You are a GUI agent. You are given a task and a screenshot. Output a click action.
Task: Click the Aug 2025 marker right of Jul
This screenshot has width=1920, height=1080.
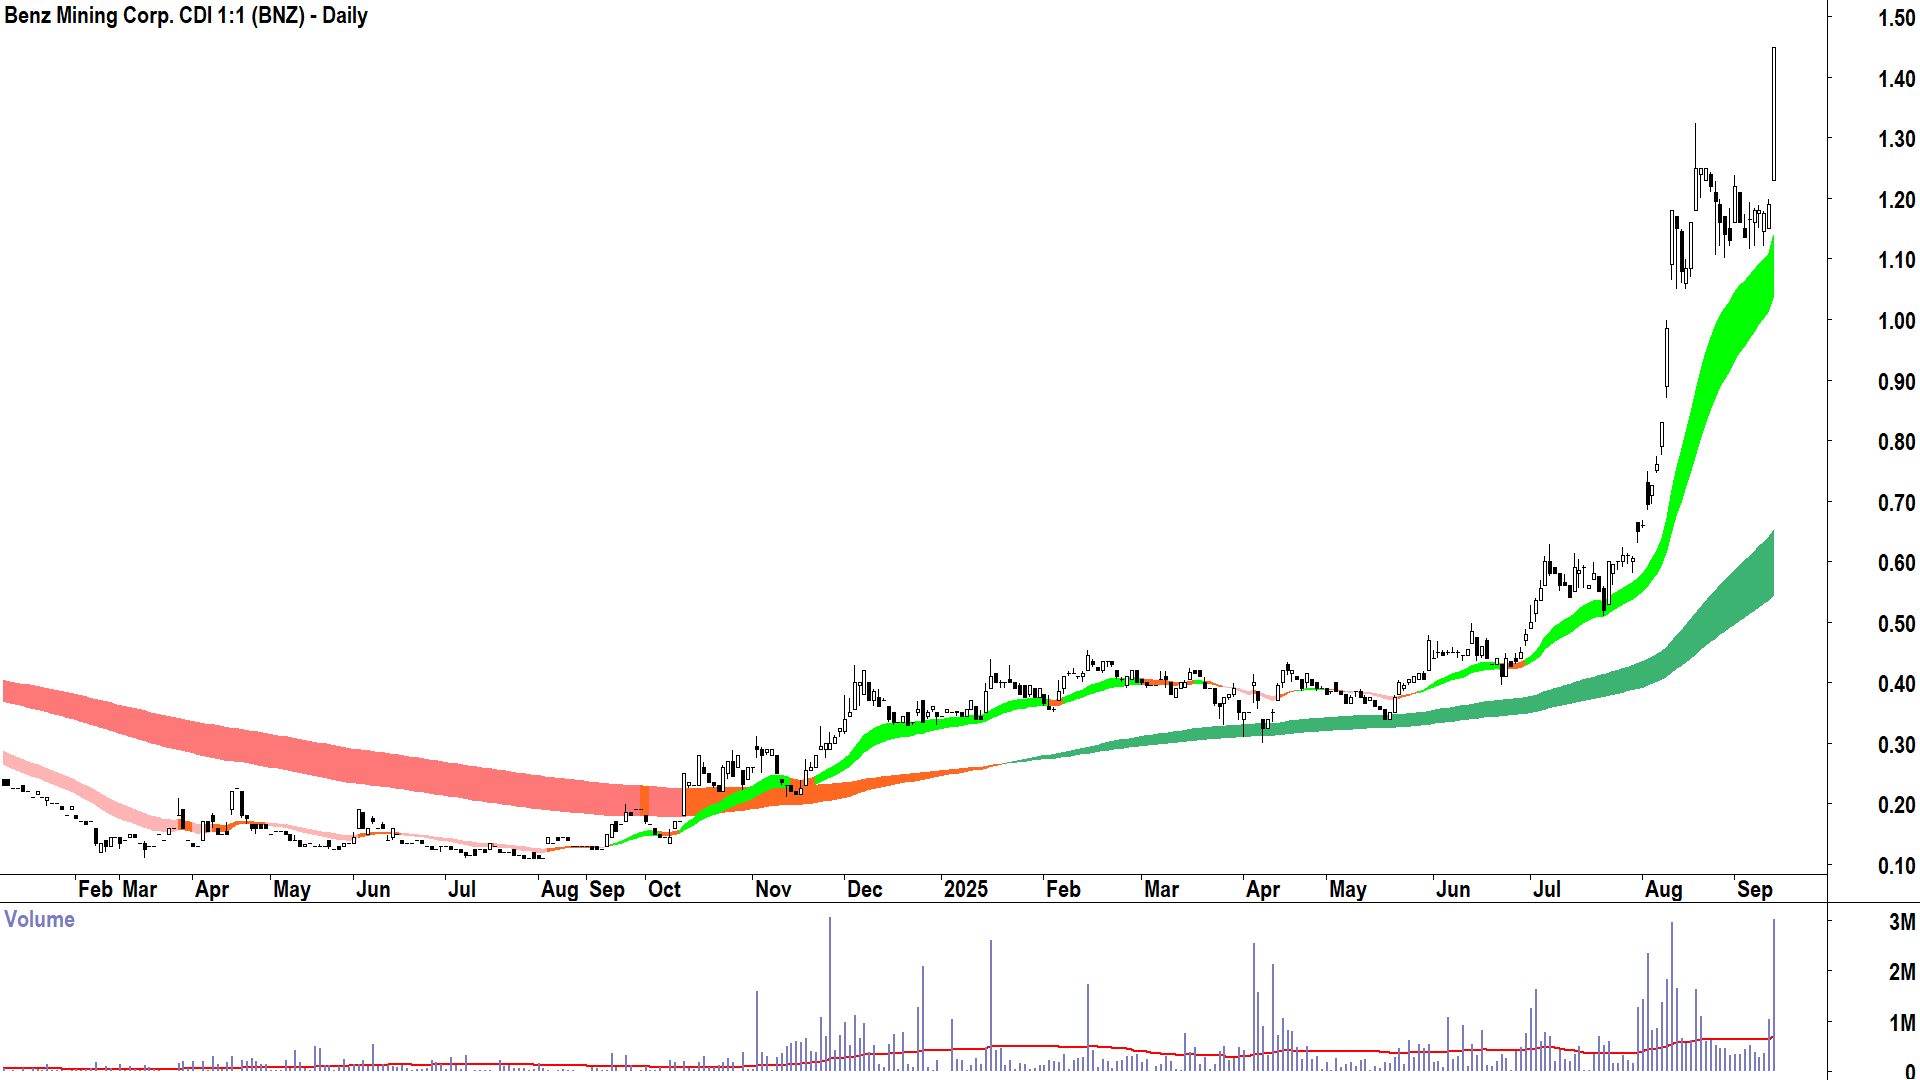[x=1664, y=889]
